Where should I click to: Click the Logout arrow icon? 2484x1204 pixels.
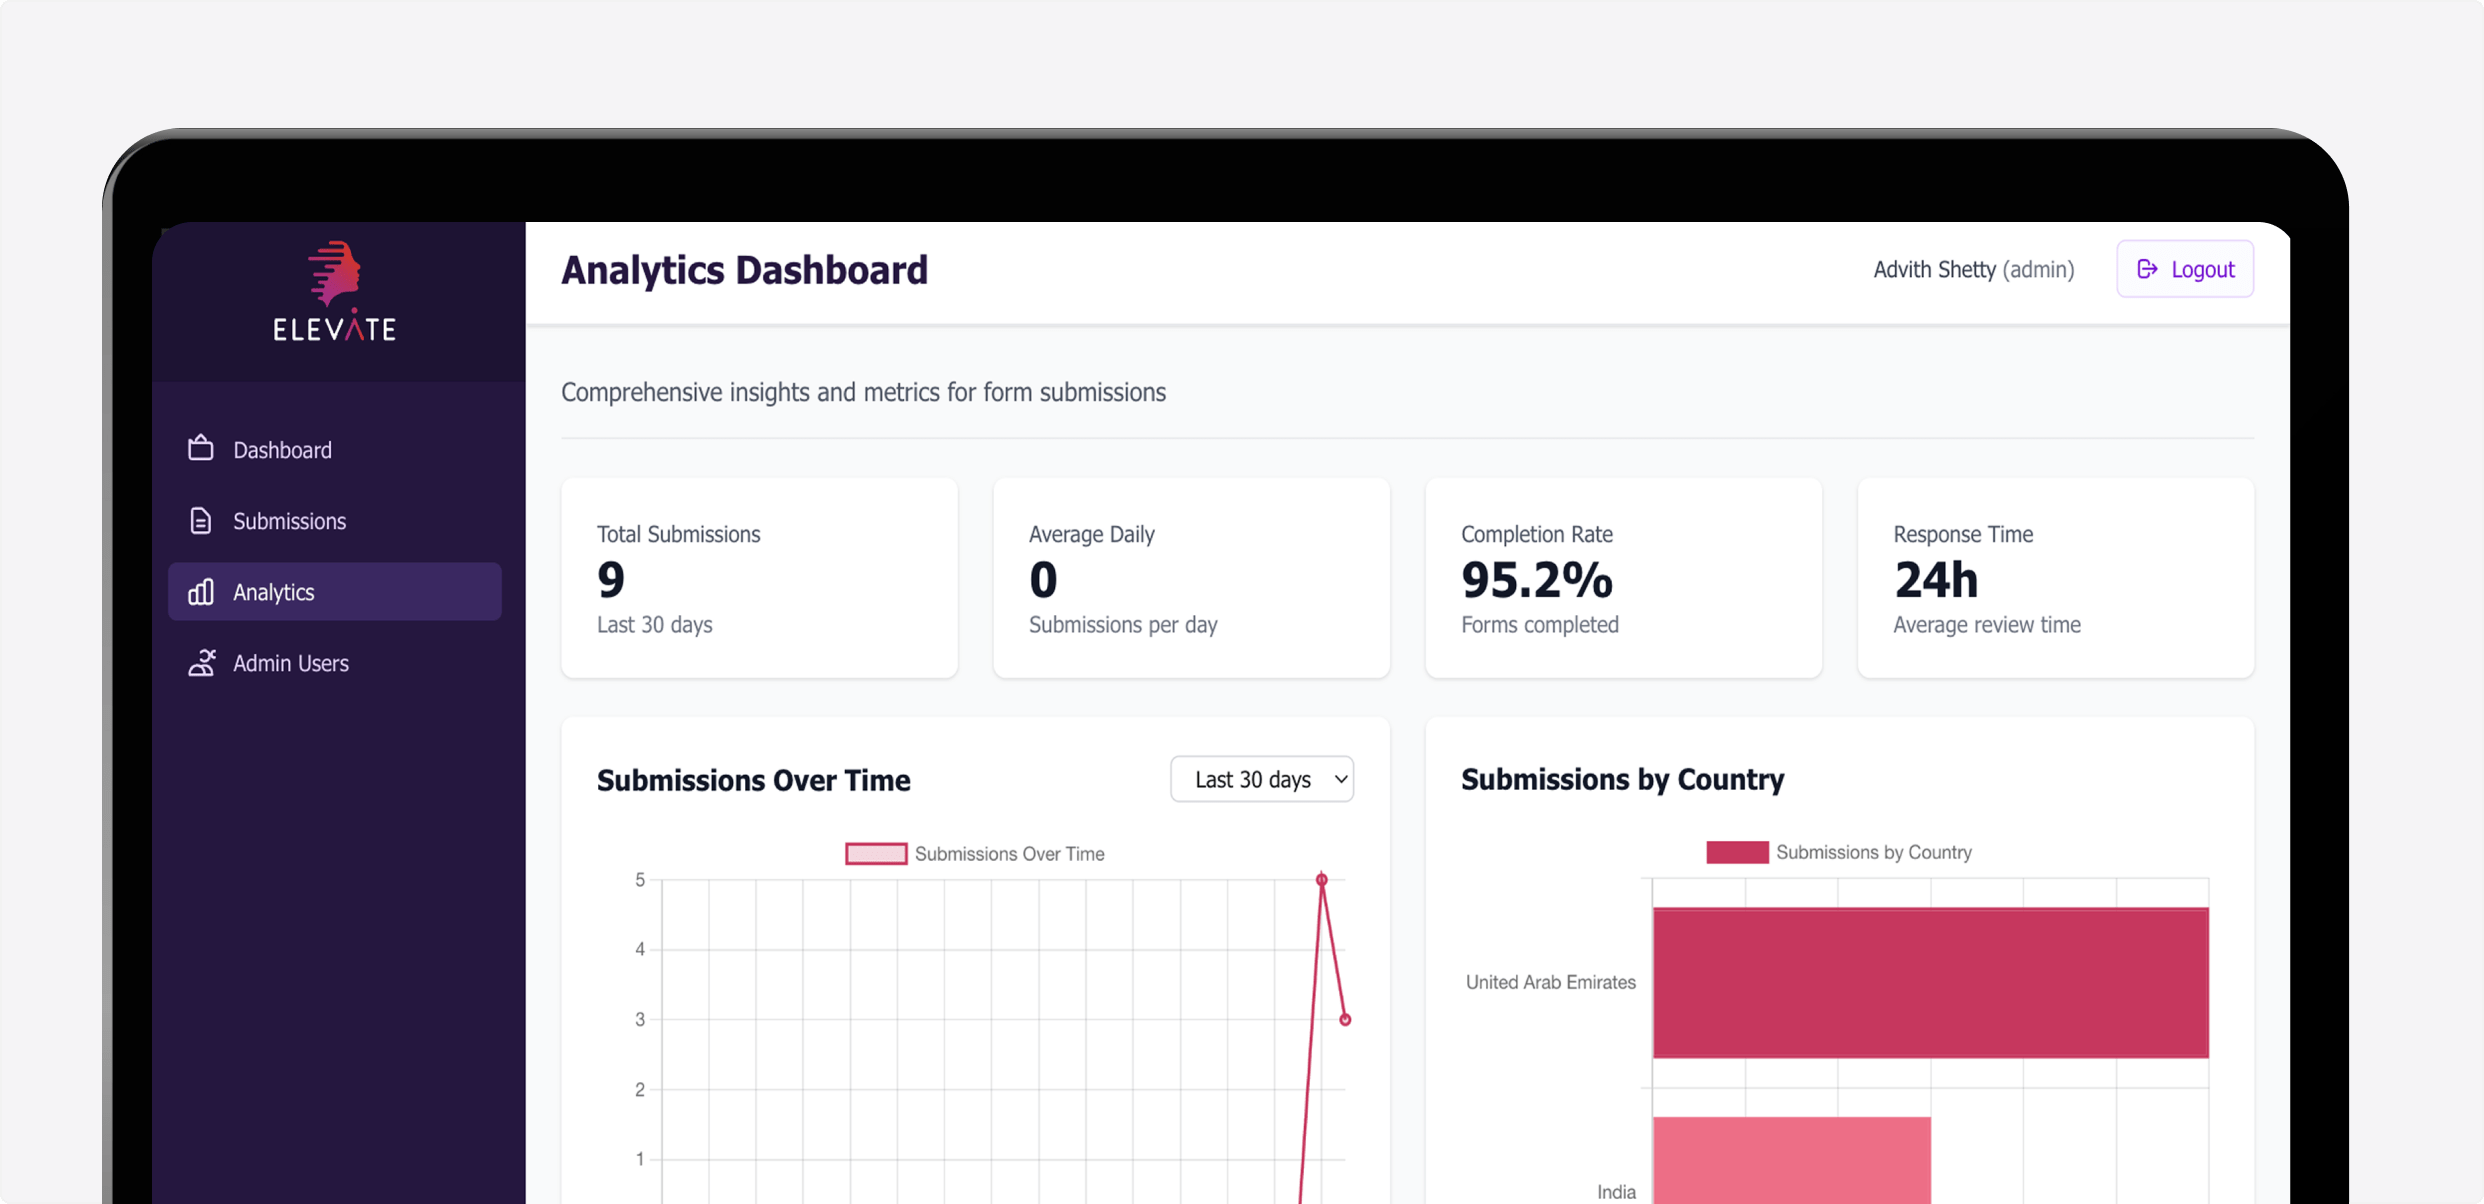click(2147, 269)
